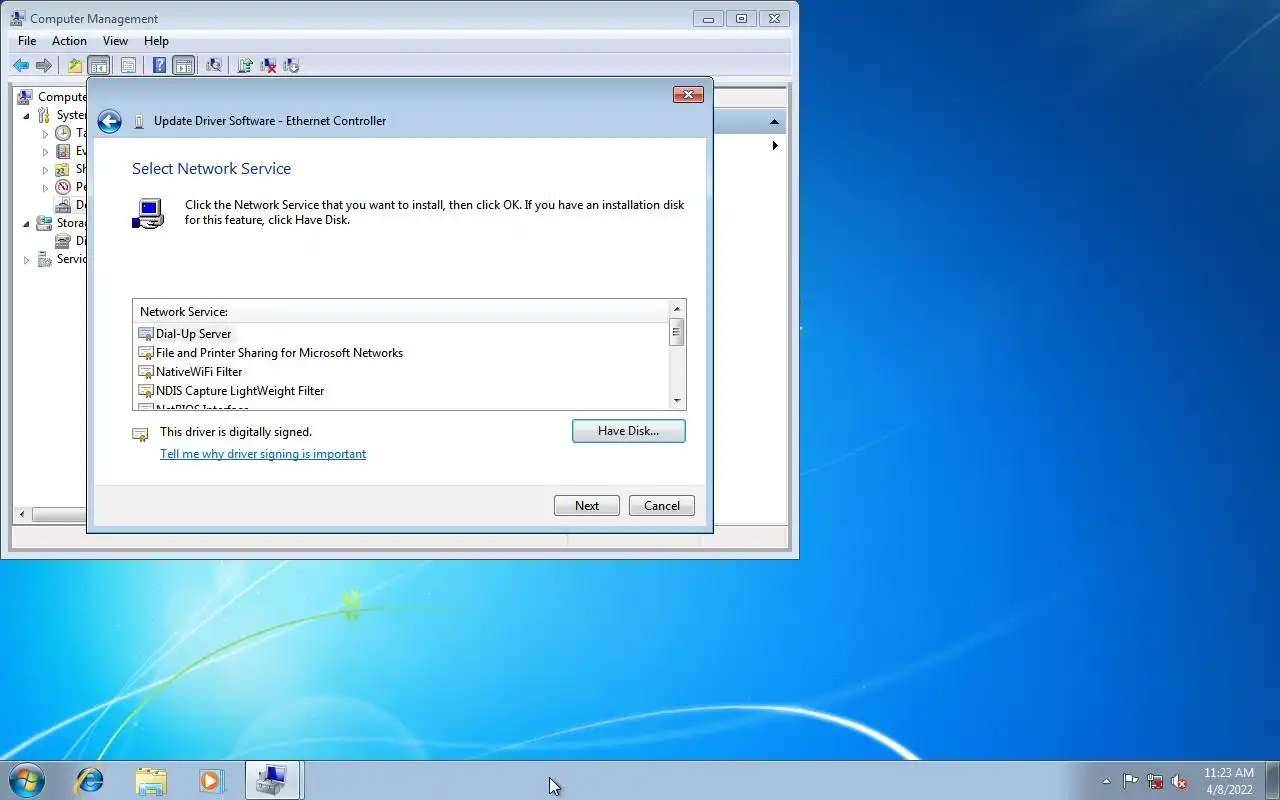Select the Device Manager icon in tree
The image size is (1280, 800).
pos(63,205)
